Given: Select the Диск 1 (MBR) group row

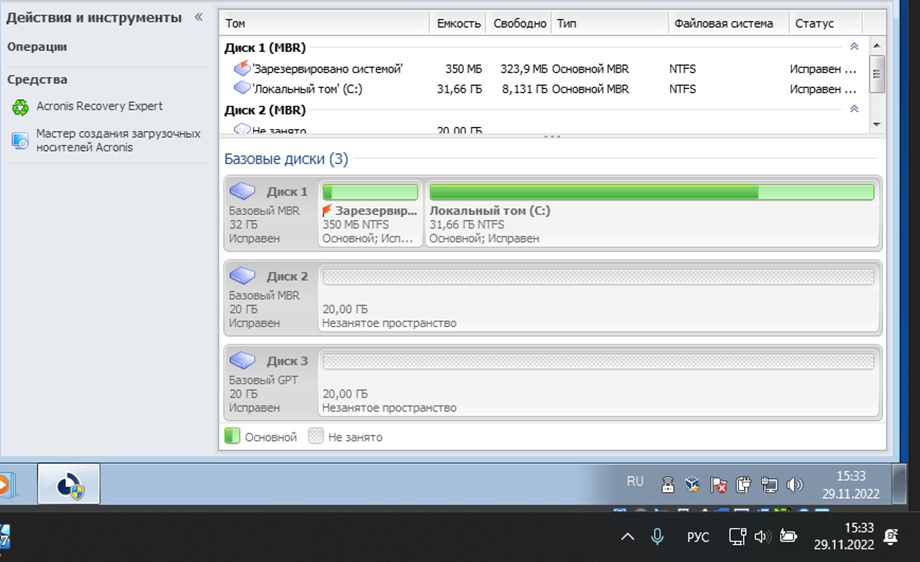Looking at the screenshot, I should [x=542, y=48].
